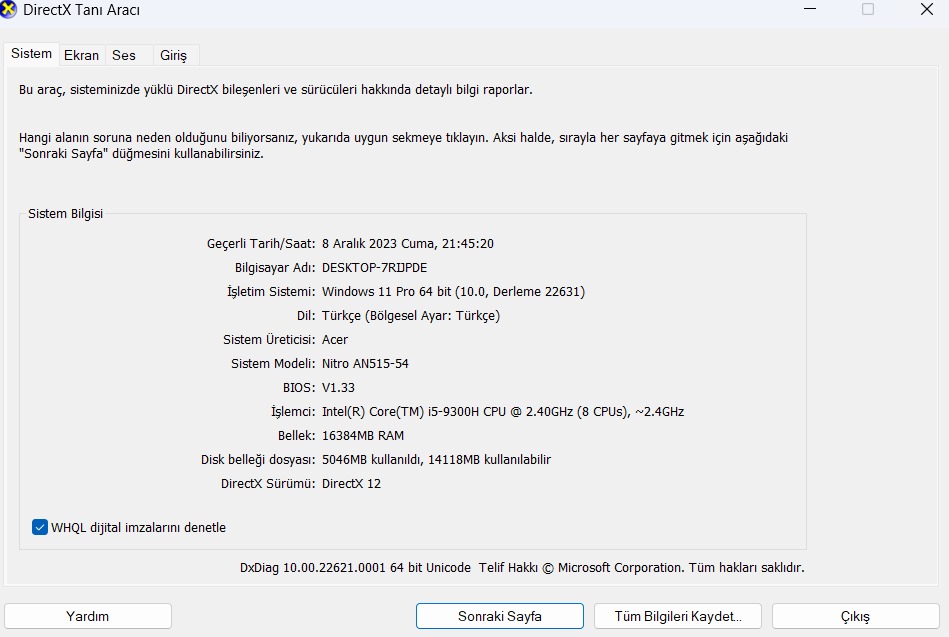The image size is (949, 637).
Task: Click the Bilgisayar Adı label
Action: (x=275, y=268)
